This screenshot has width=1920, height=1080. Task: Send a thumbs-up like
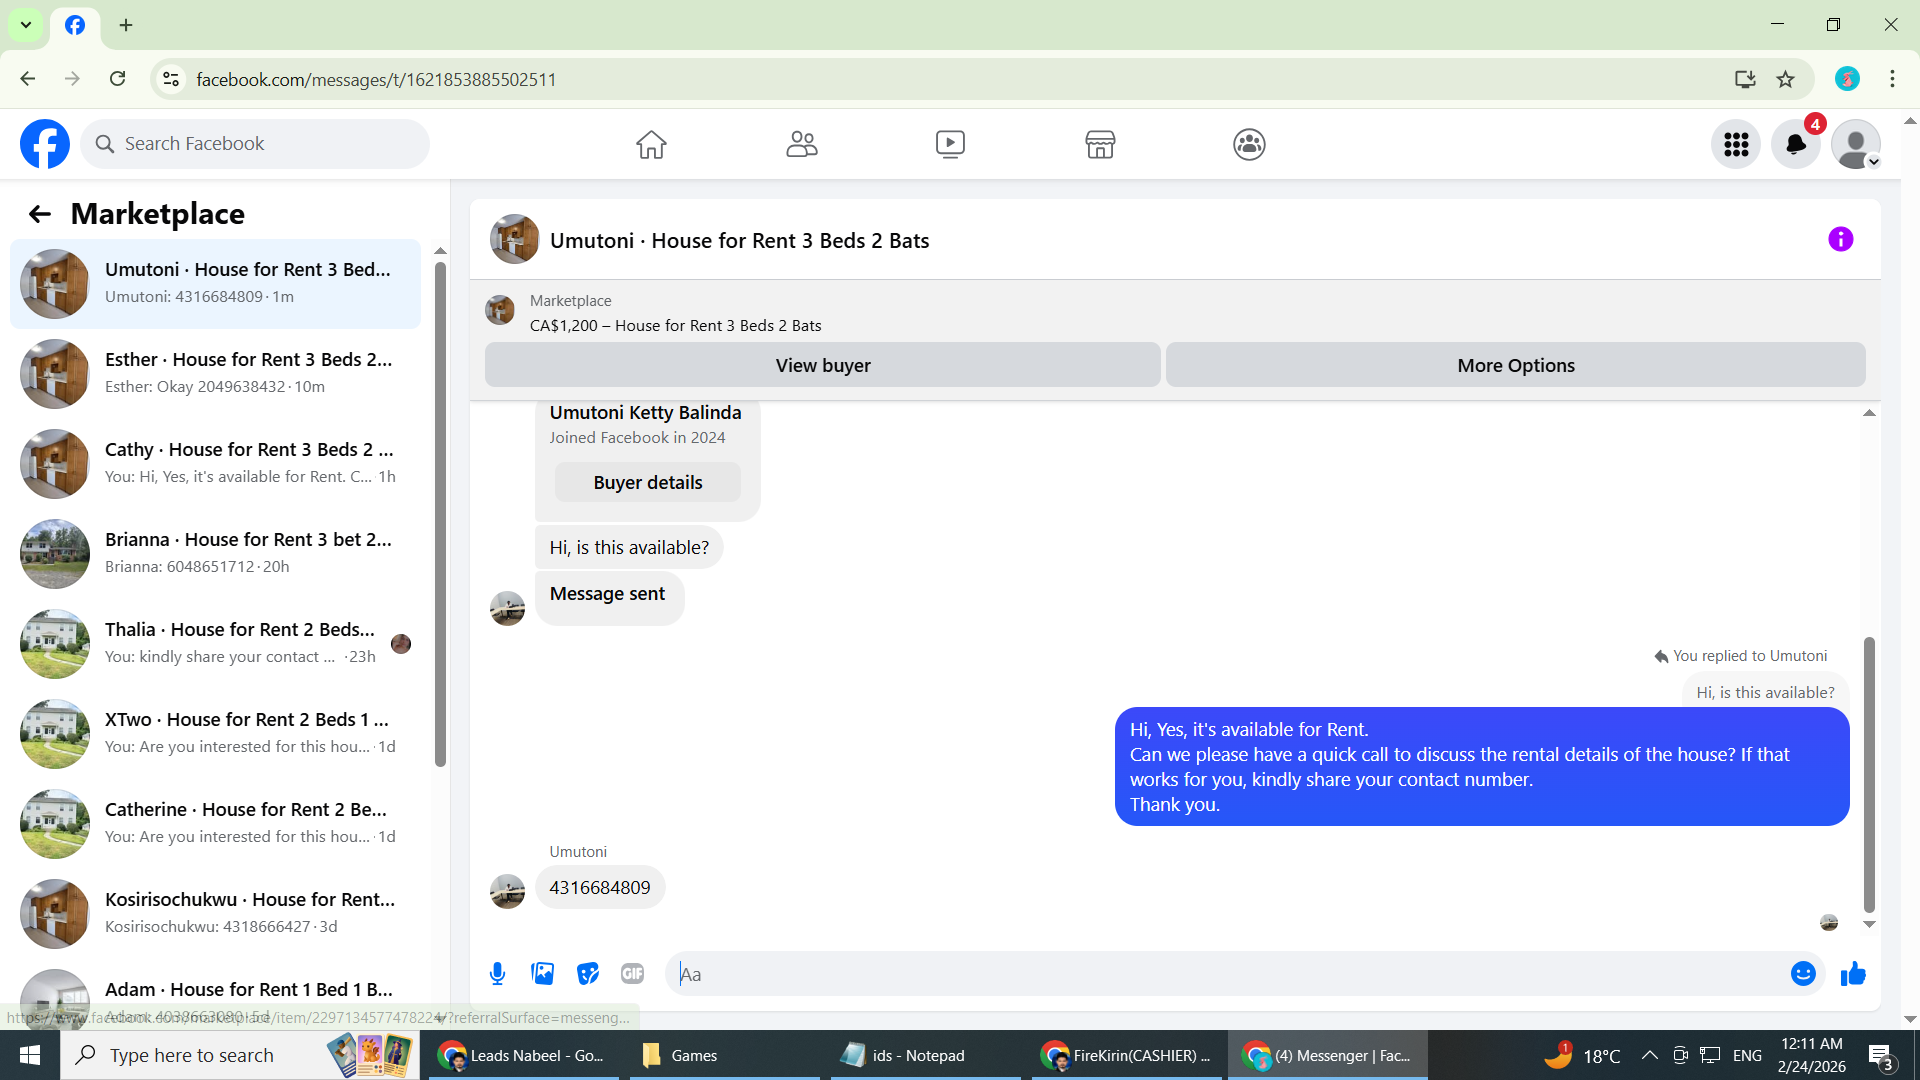[x=1853, y=974]
